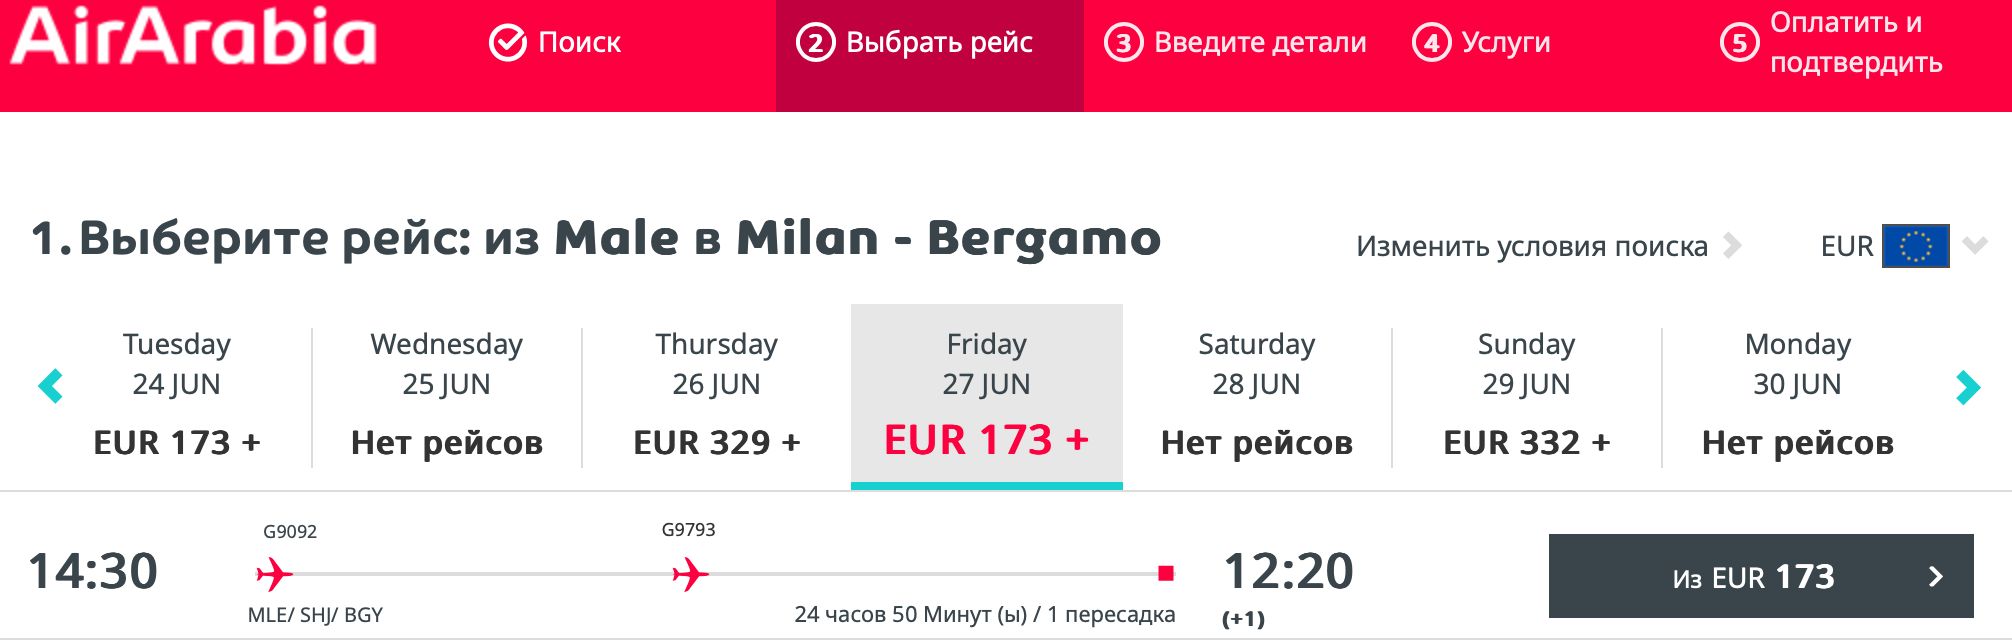Open step 5 Оплатить и подтвердить
The image size is (2012, 640).
point(1831,43)
